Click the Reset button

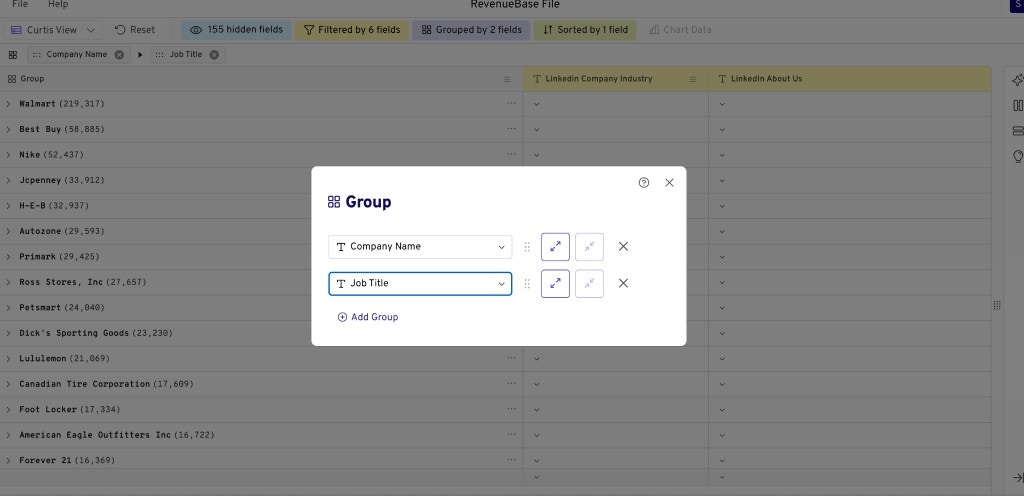[x=135, y=30]
